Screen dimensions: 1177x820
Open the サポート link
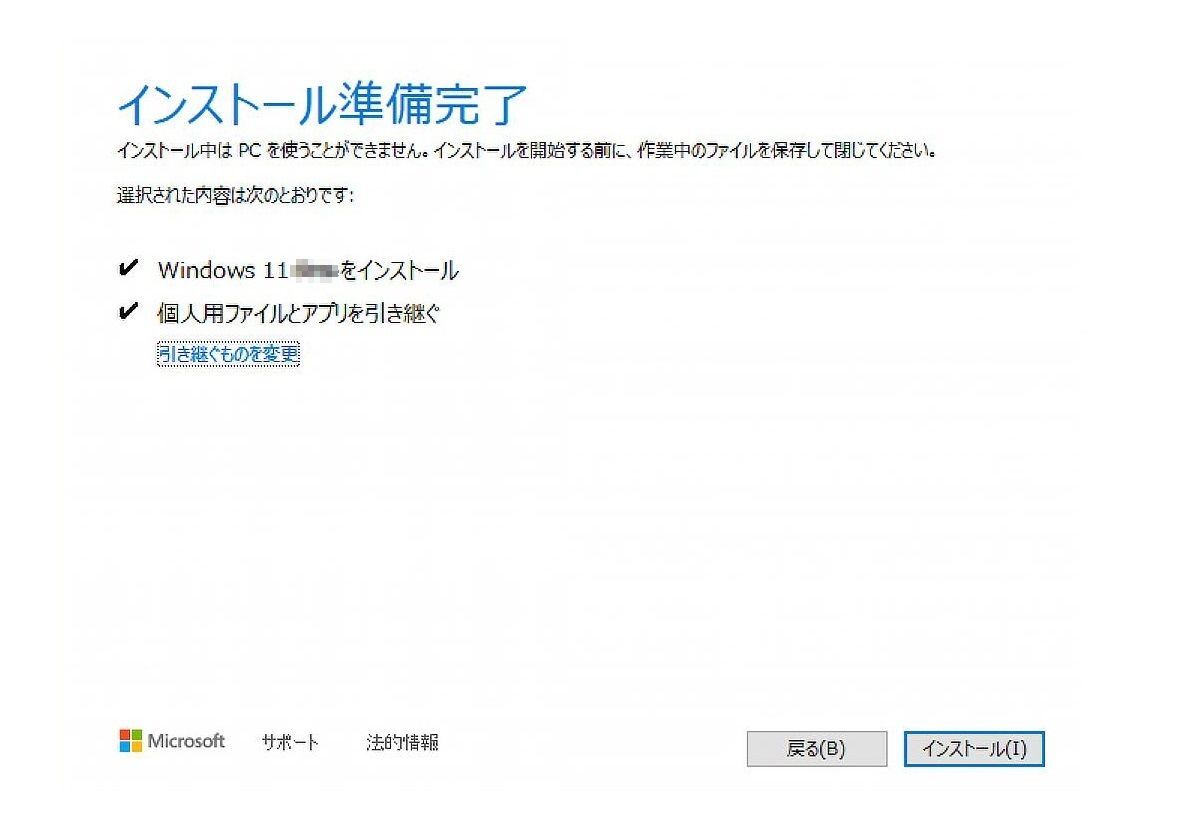click(289, 743)
